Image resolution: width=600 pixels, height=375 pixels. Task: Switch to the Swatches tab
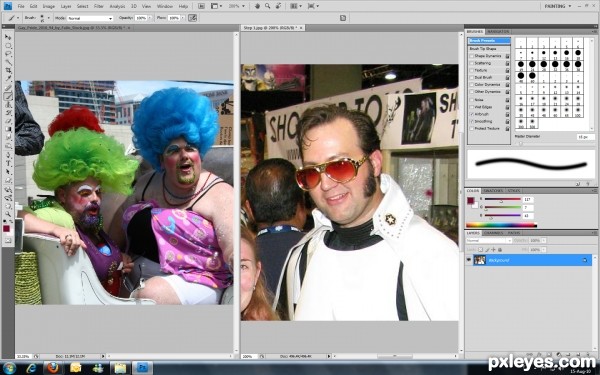pyautogui.click(x=493, y=191)
